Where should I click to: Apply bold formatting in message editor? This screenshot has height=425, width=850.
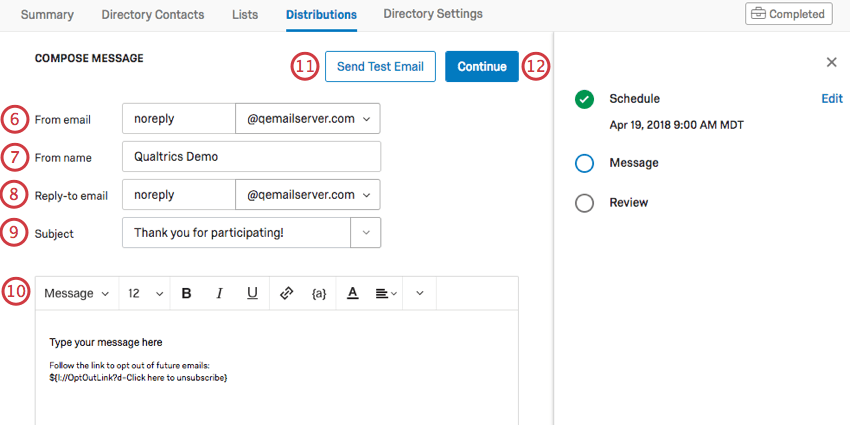(186, 294)
